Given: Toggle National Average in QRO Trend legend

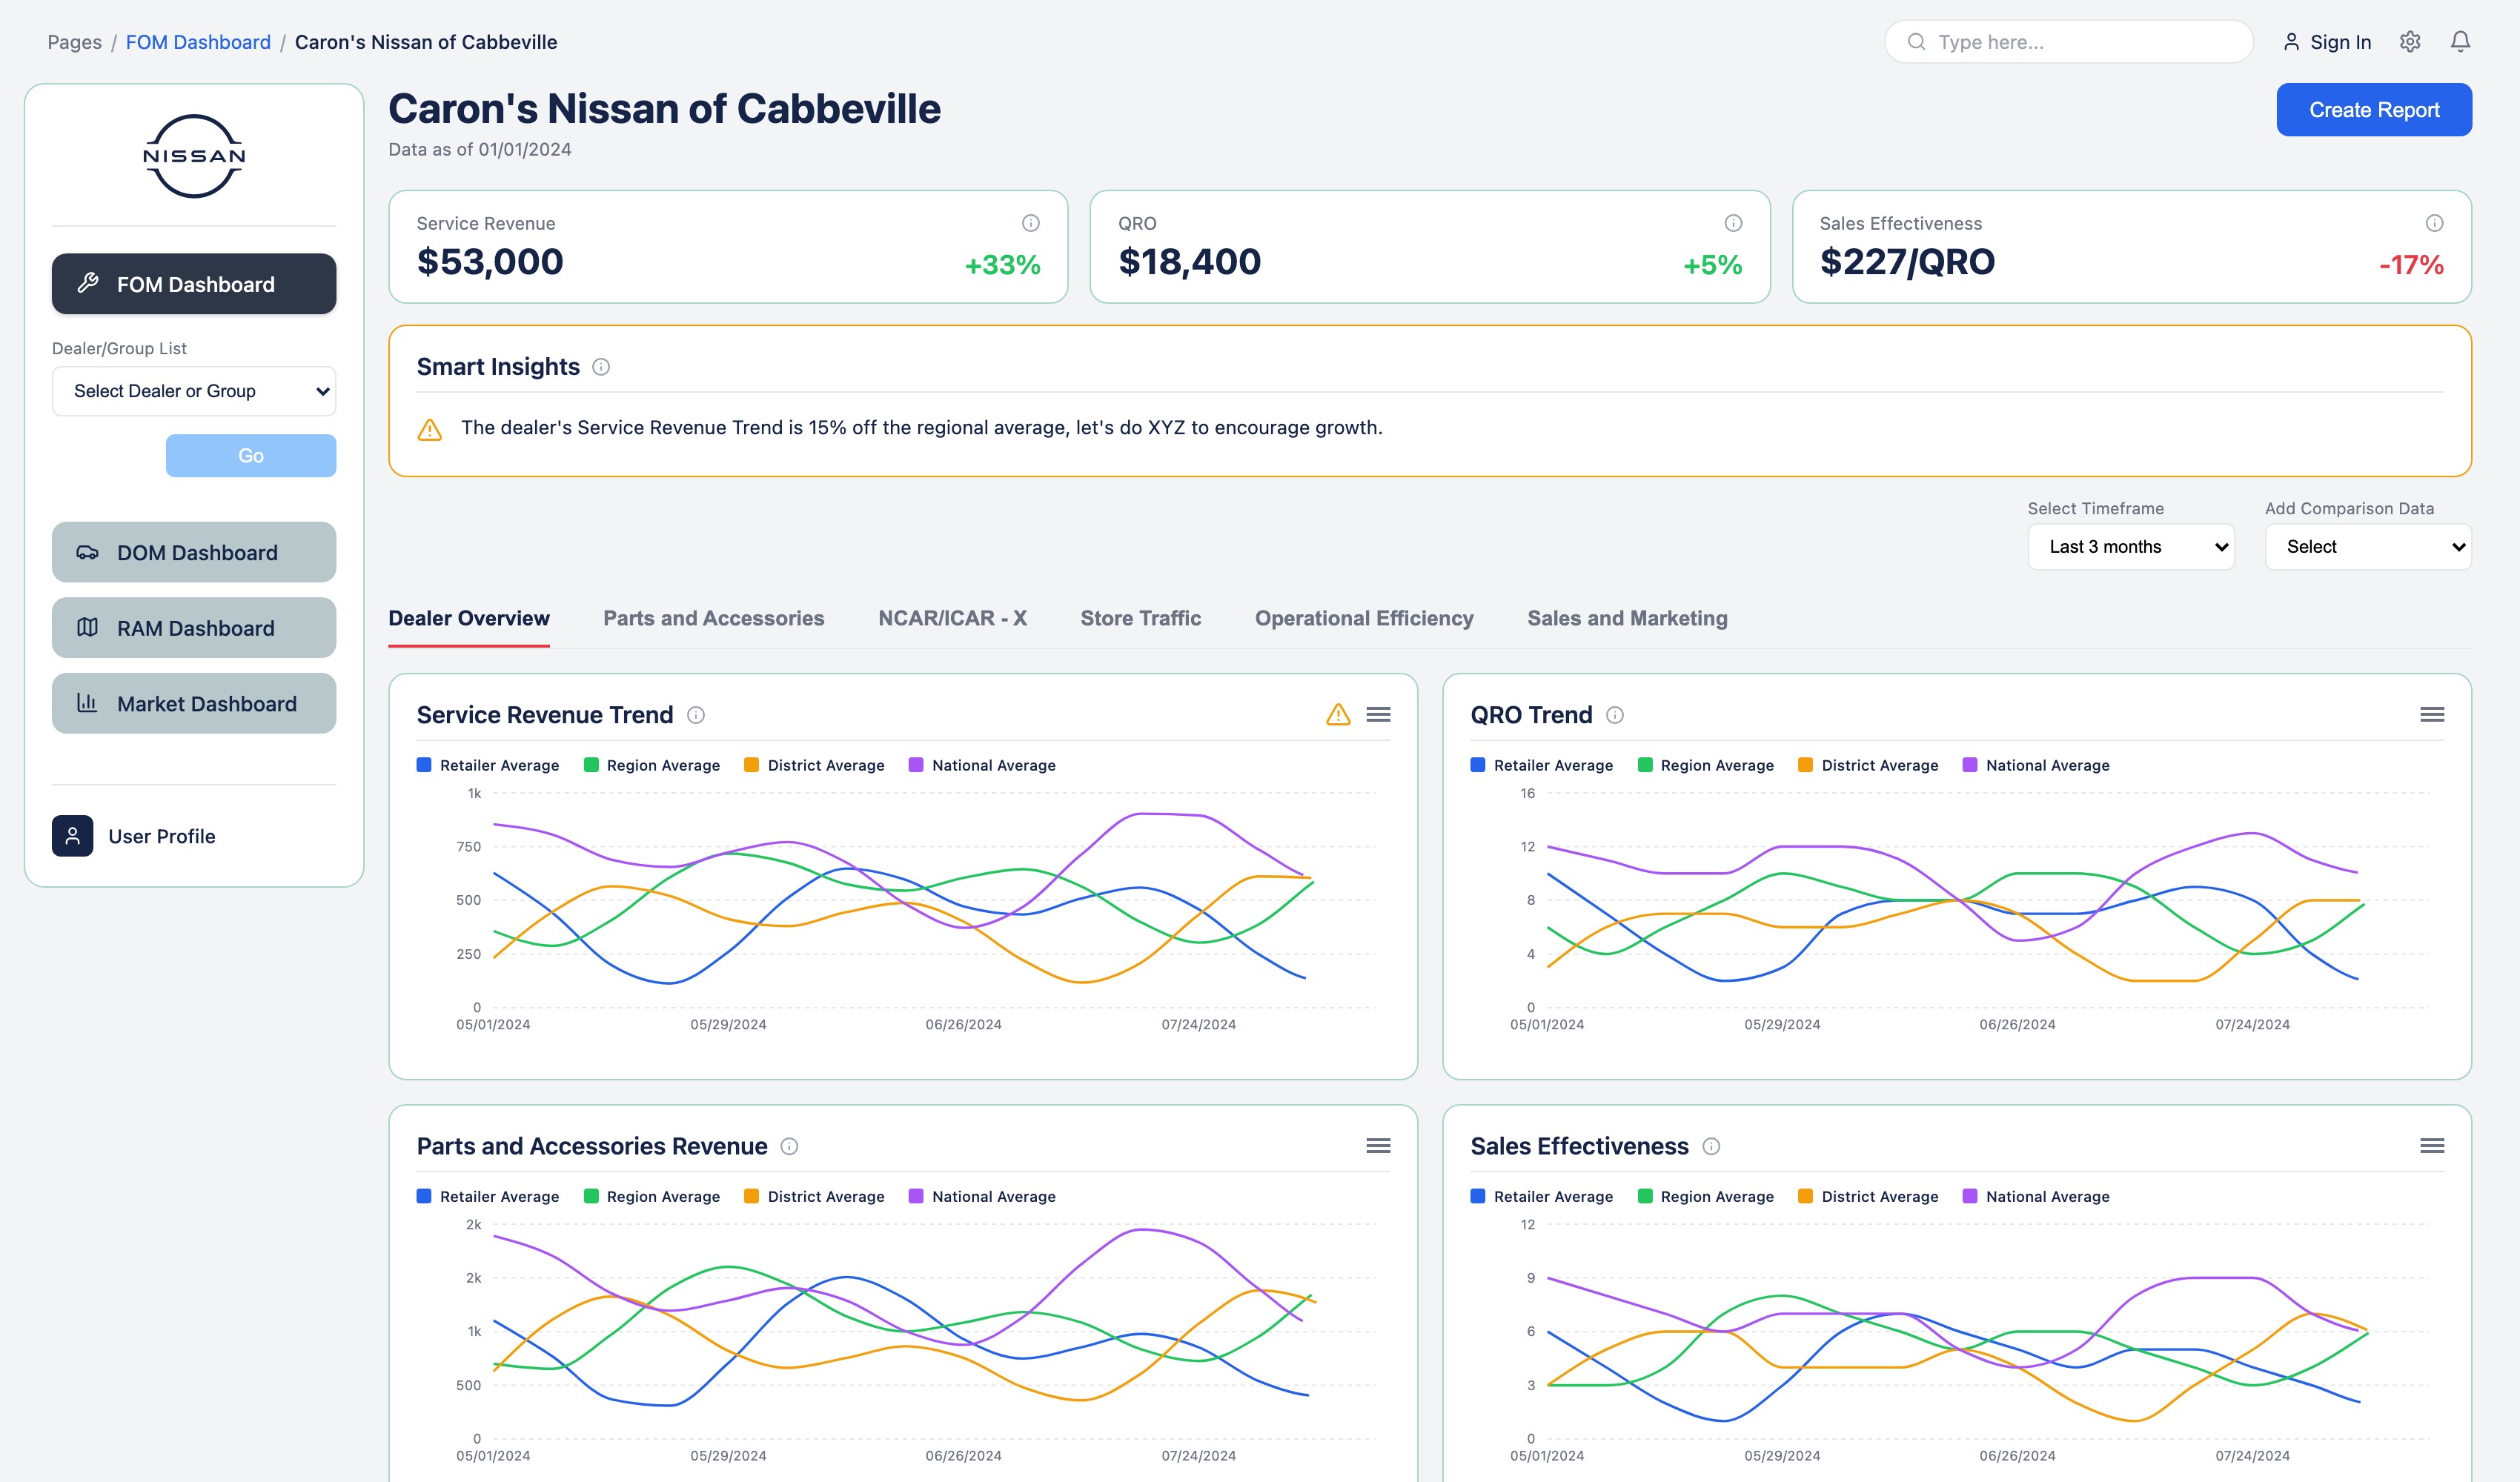Looking at the screenshot, I should click(x=2036, y=765).
